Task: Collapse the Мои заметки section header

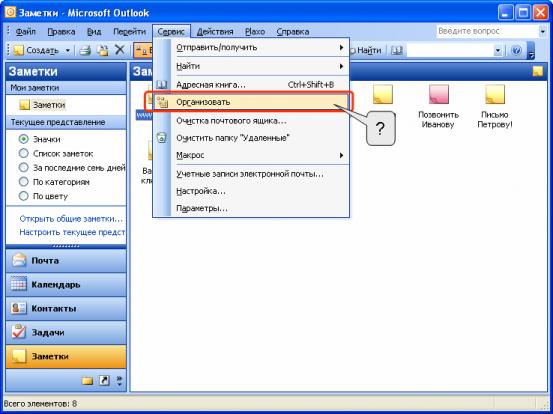Action: point(66,88)
